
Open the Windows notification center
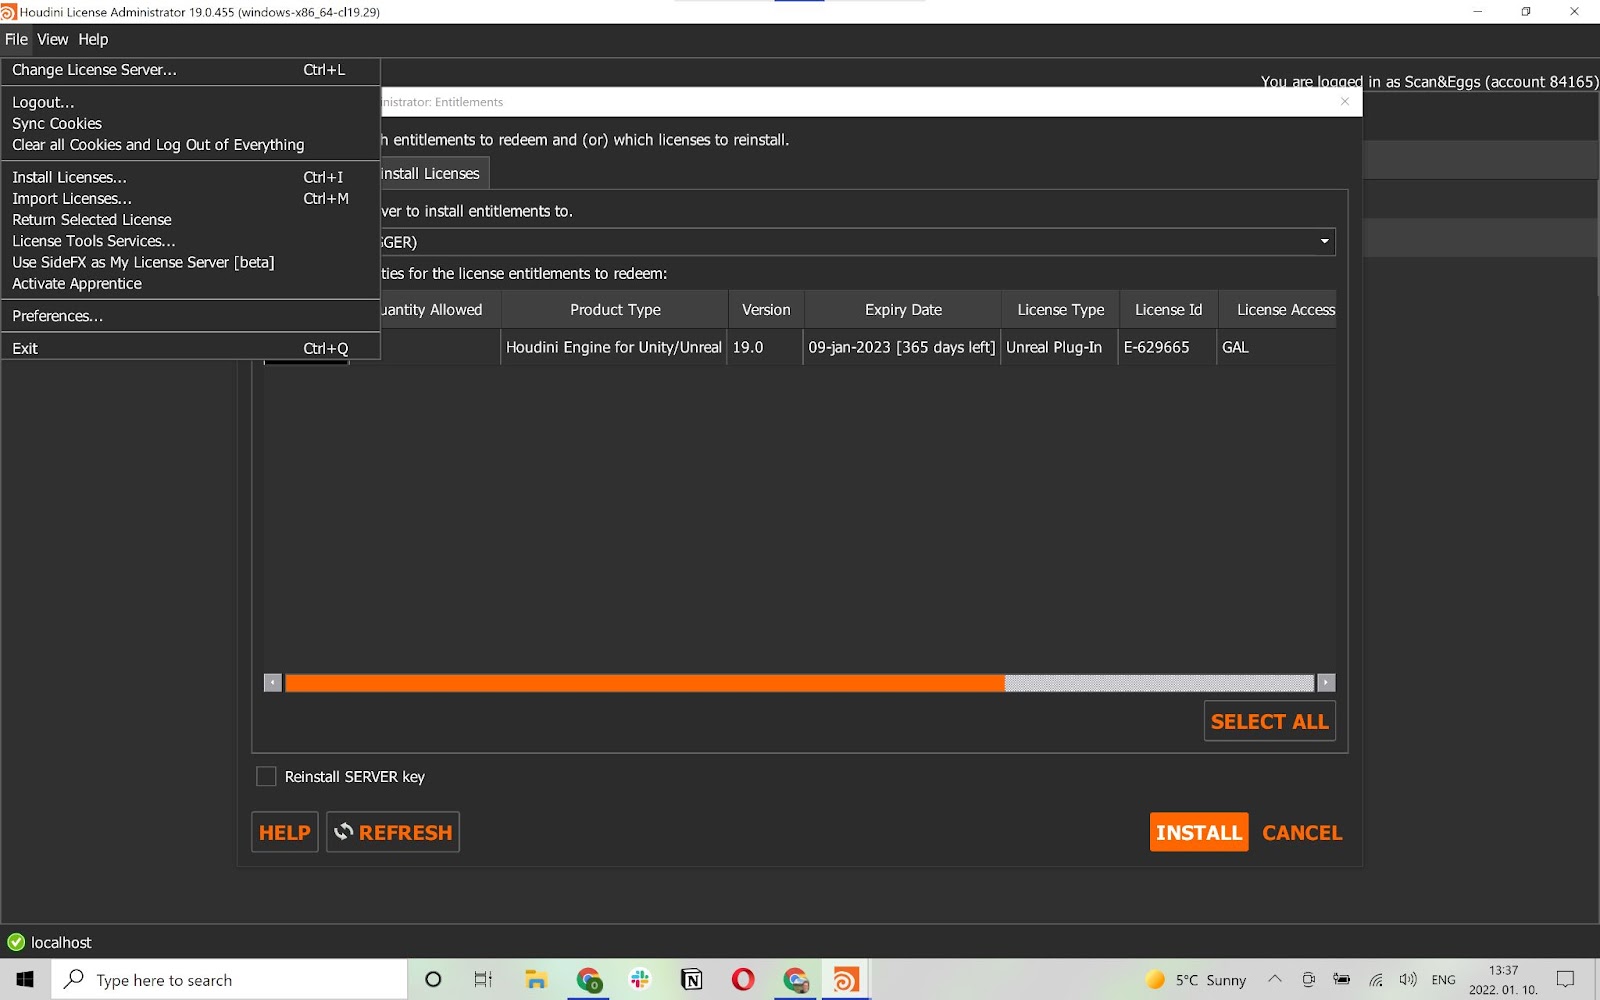(1566, 980)
